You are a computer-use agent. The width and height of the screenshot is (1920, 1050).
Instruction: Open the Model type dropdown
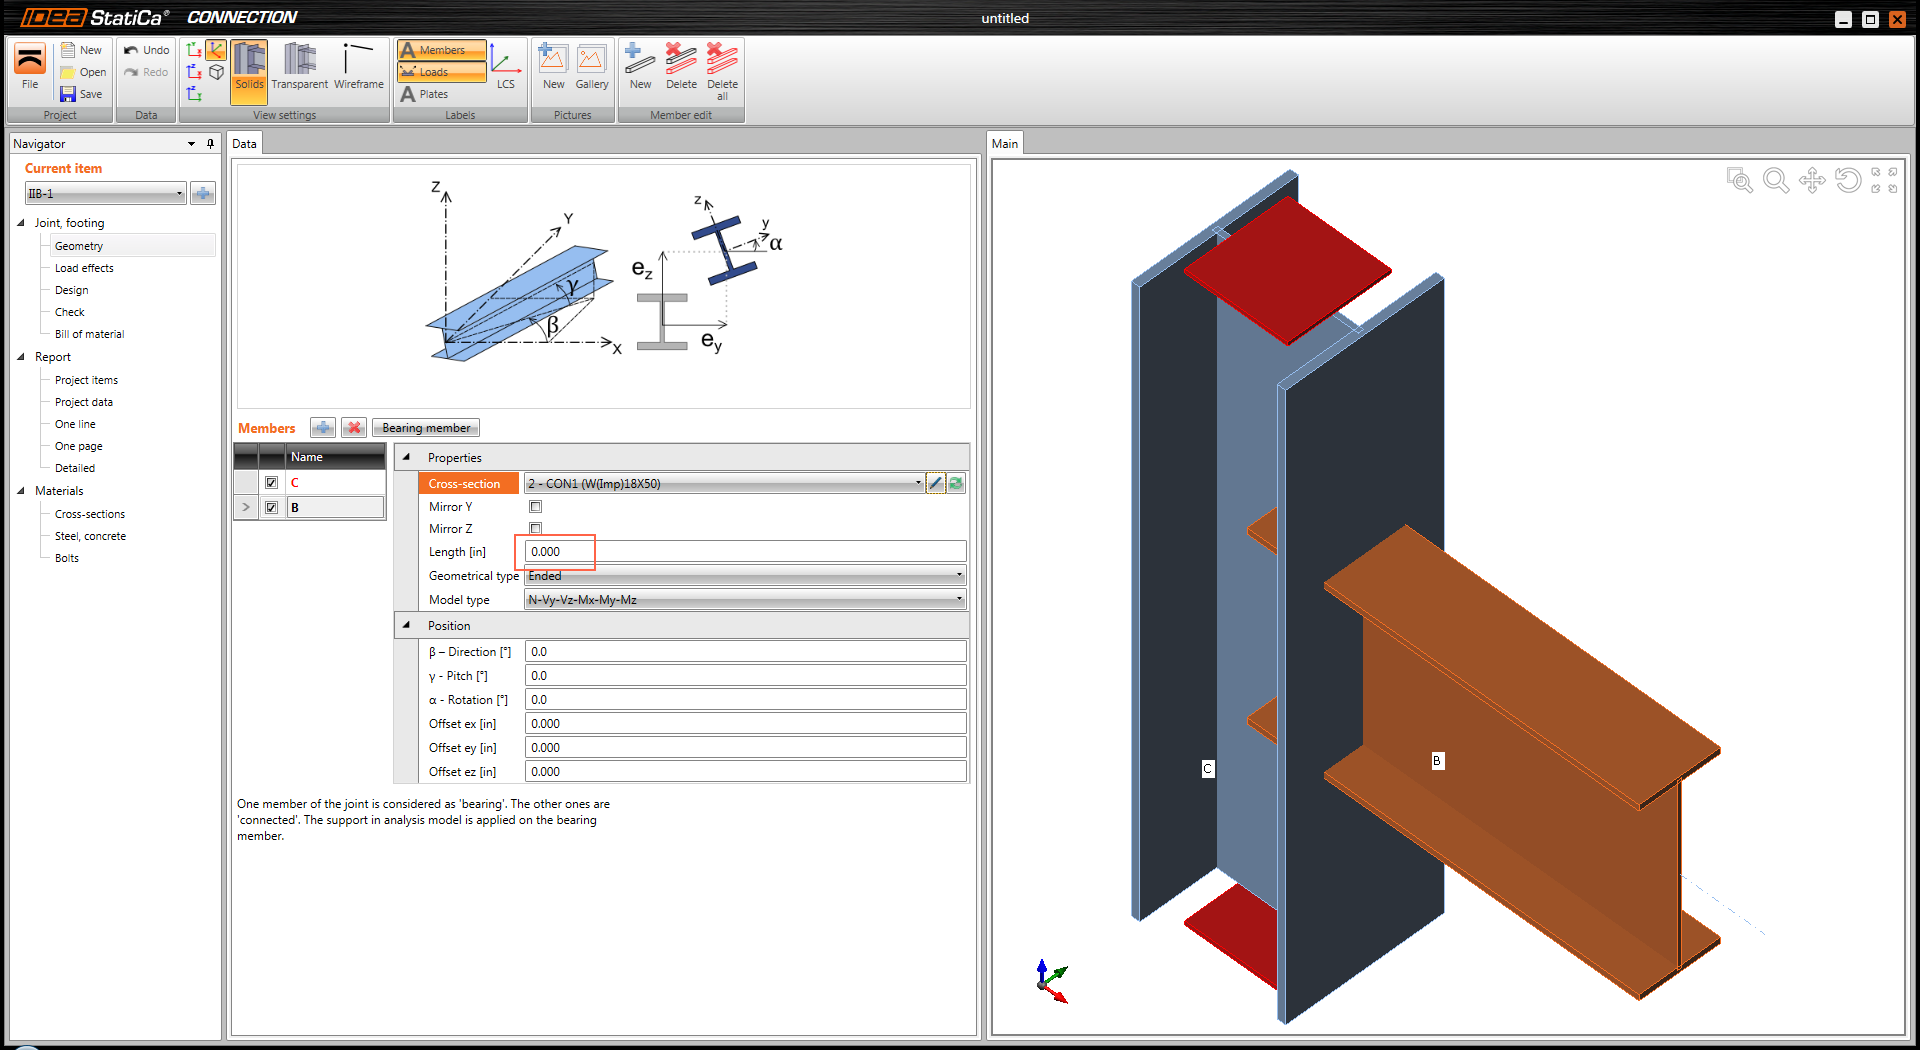(745, 600)
